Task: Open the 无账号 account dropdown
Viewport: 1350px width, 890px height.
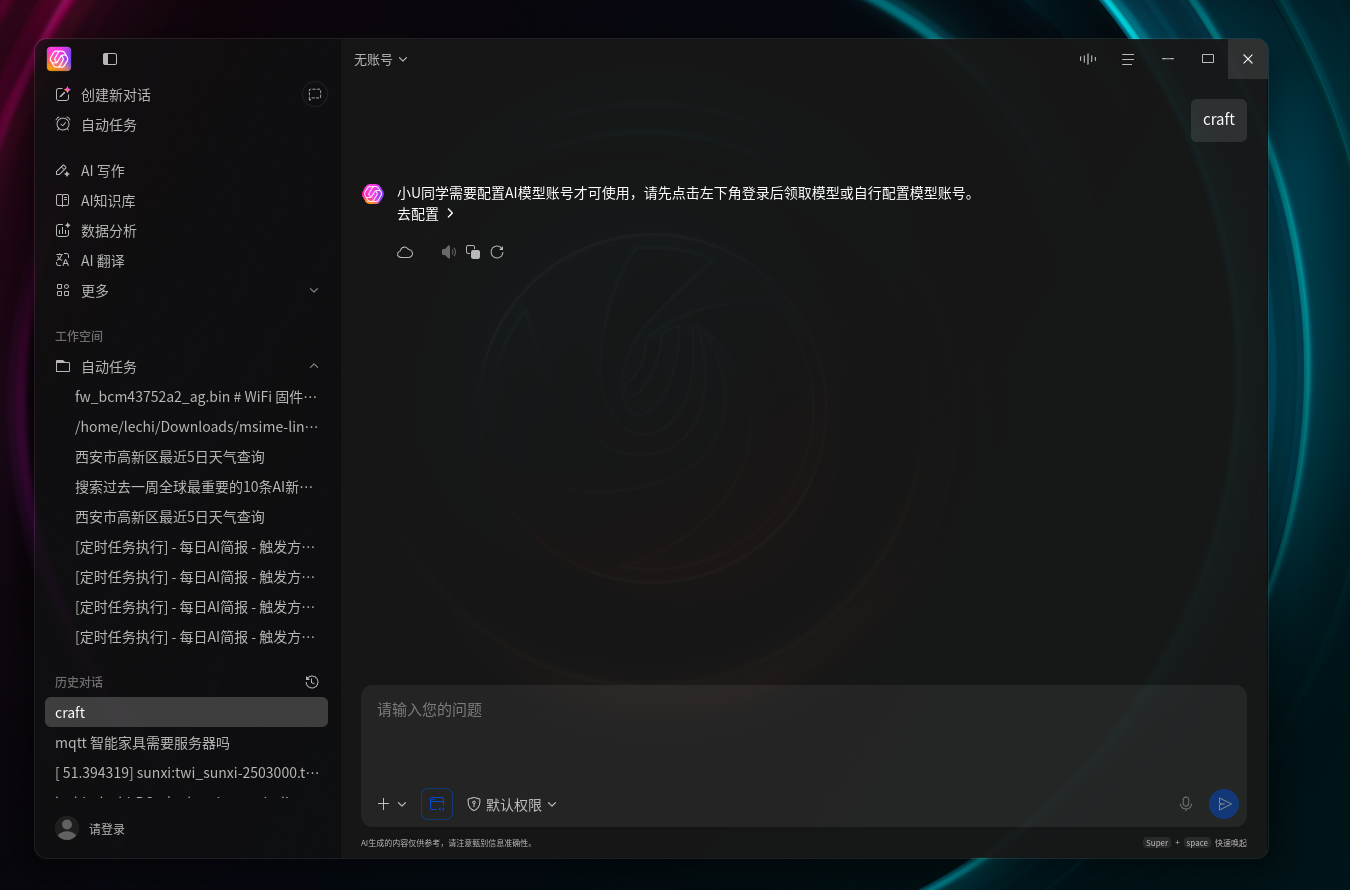Action: [x=381, y=59]
